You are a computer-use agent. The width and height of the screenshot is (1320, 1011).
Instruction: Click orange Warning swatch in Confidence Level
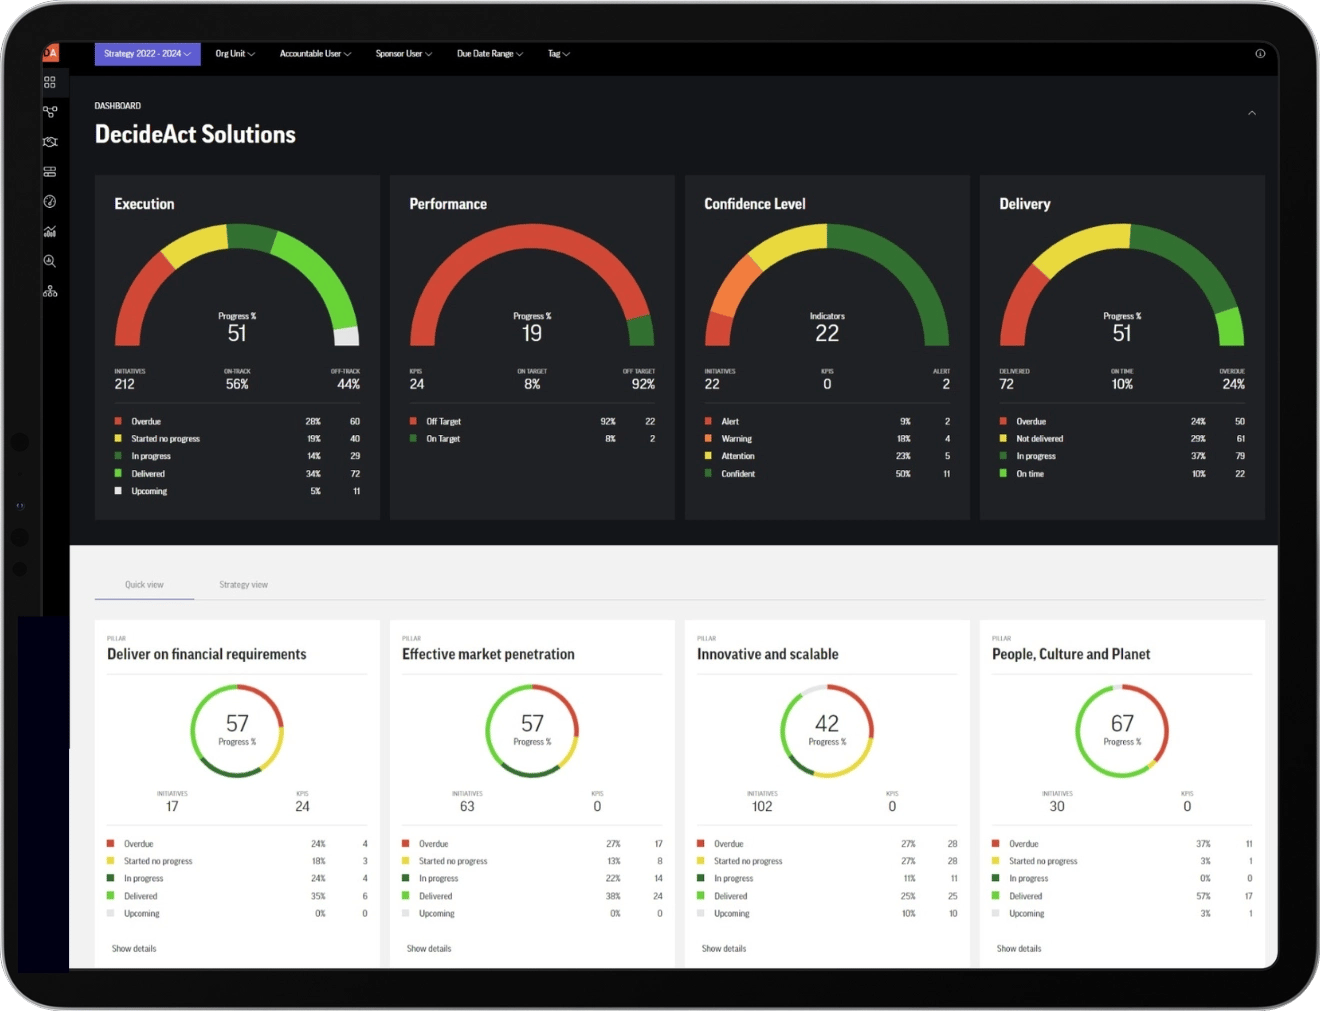click(x=708, y=438)
